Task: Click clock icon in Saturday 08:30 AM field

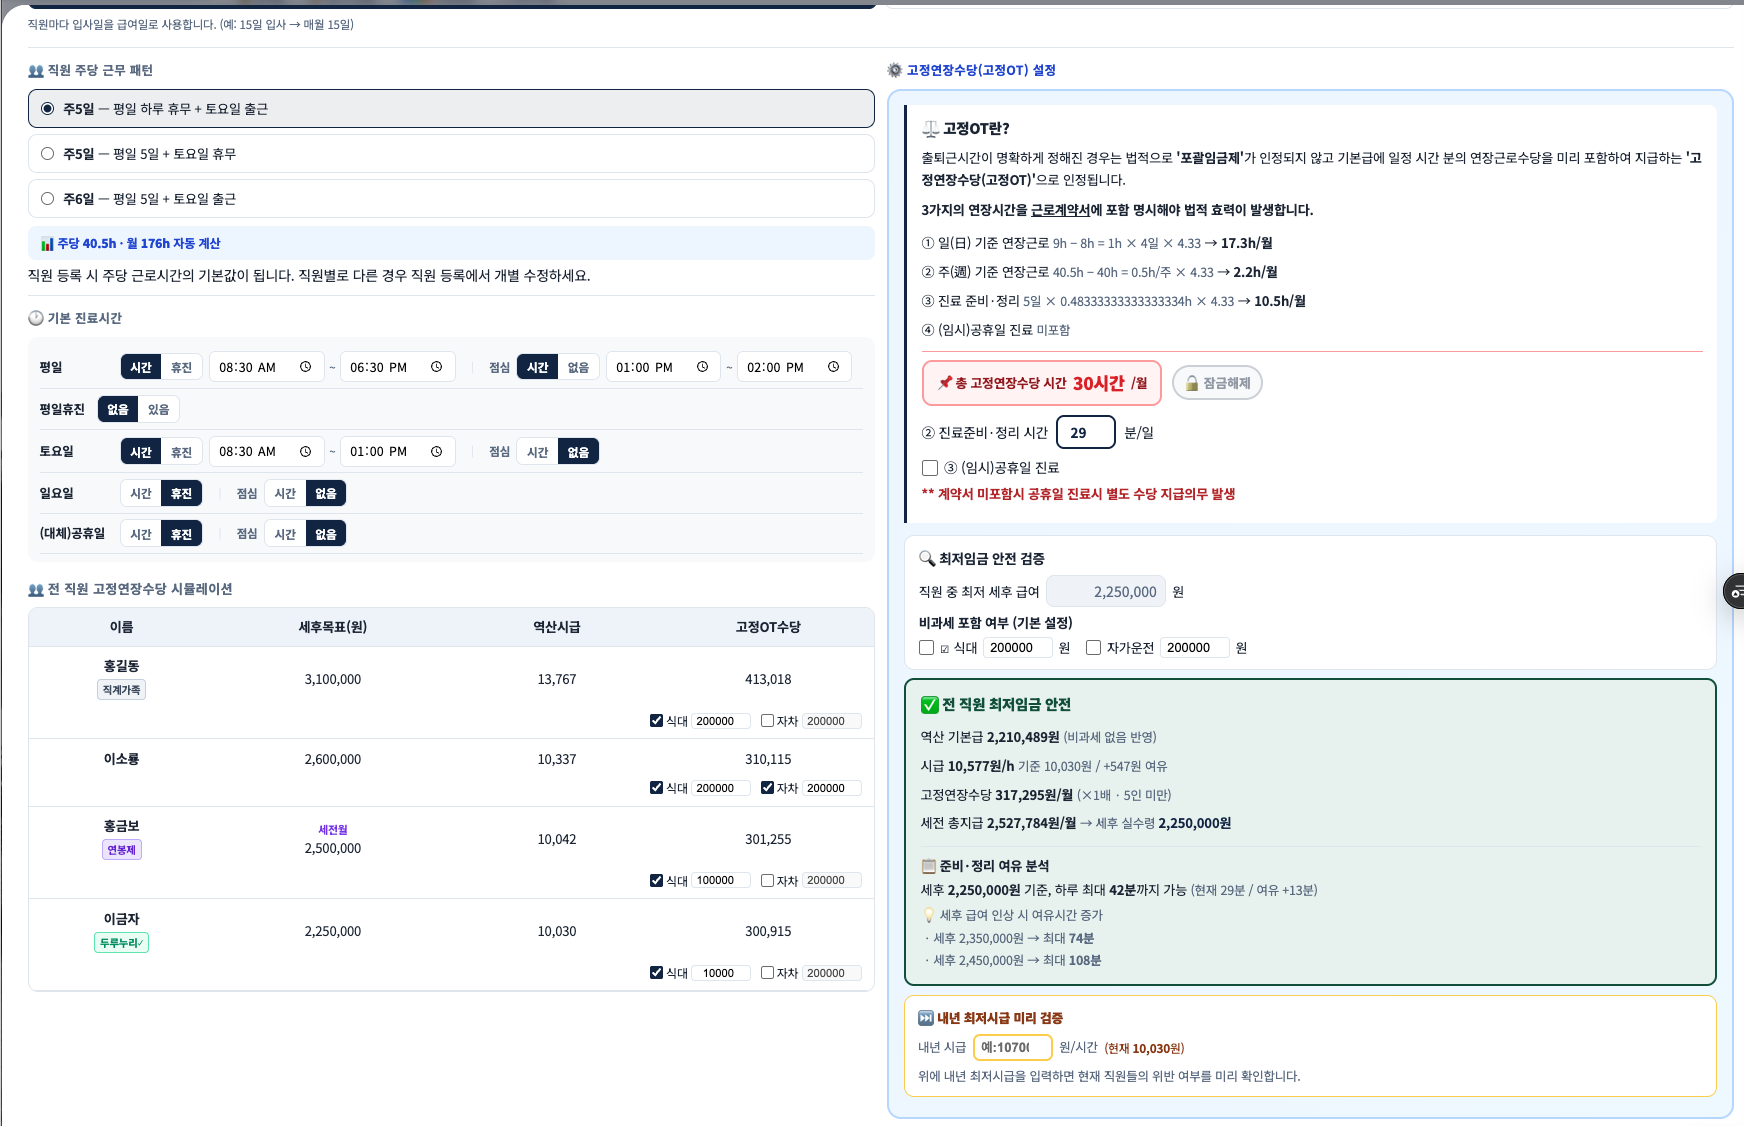Action: point(305,452)
